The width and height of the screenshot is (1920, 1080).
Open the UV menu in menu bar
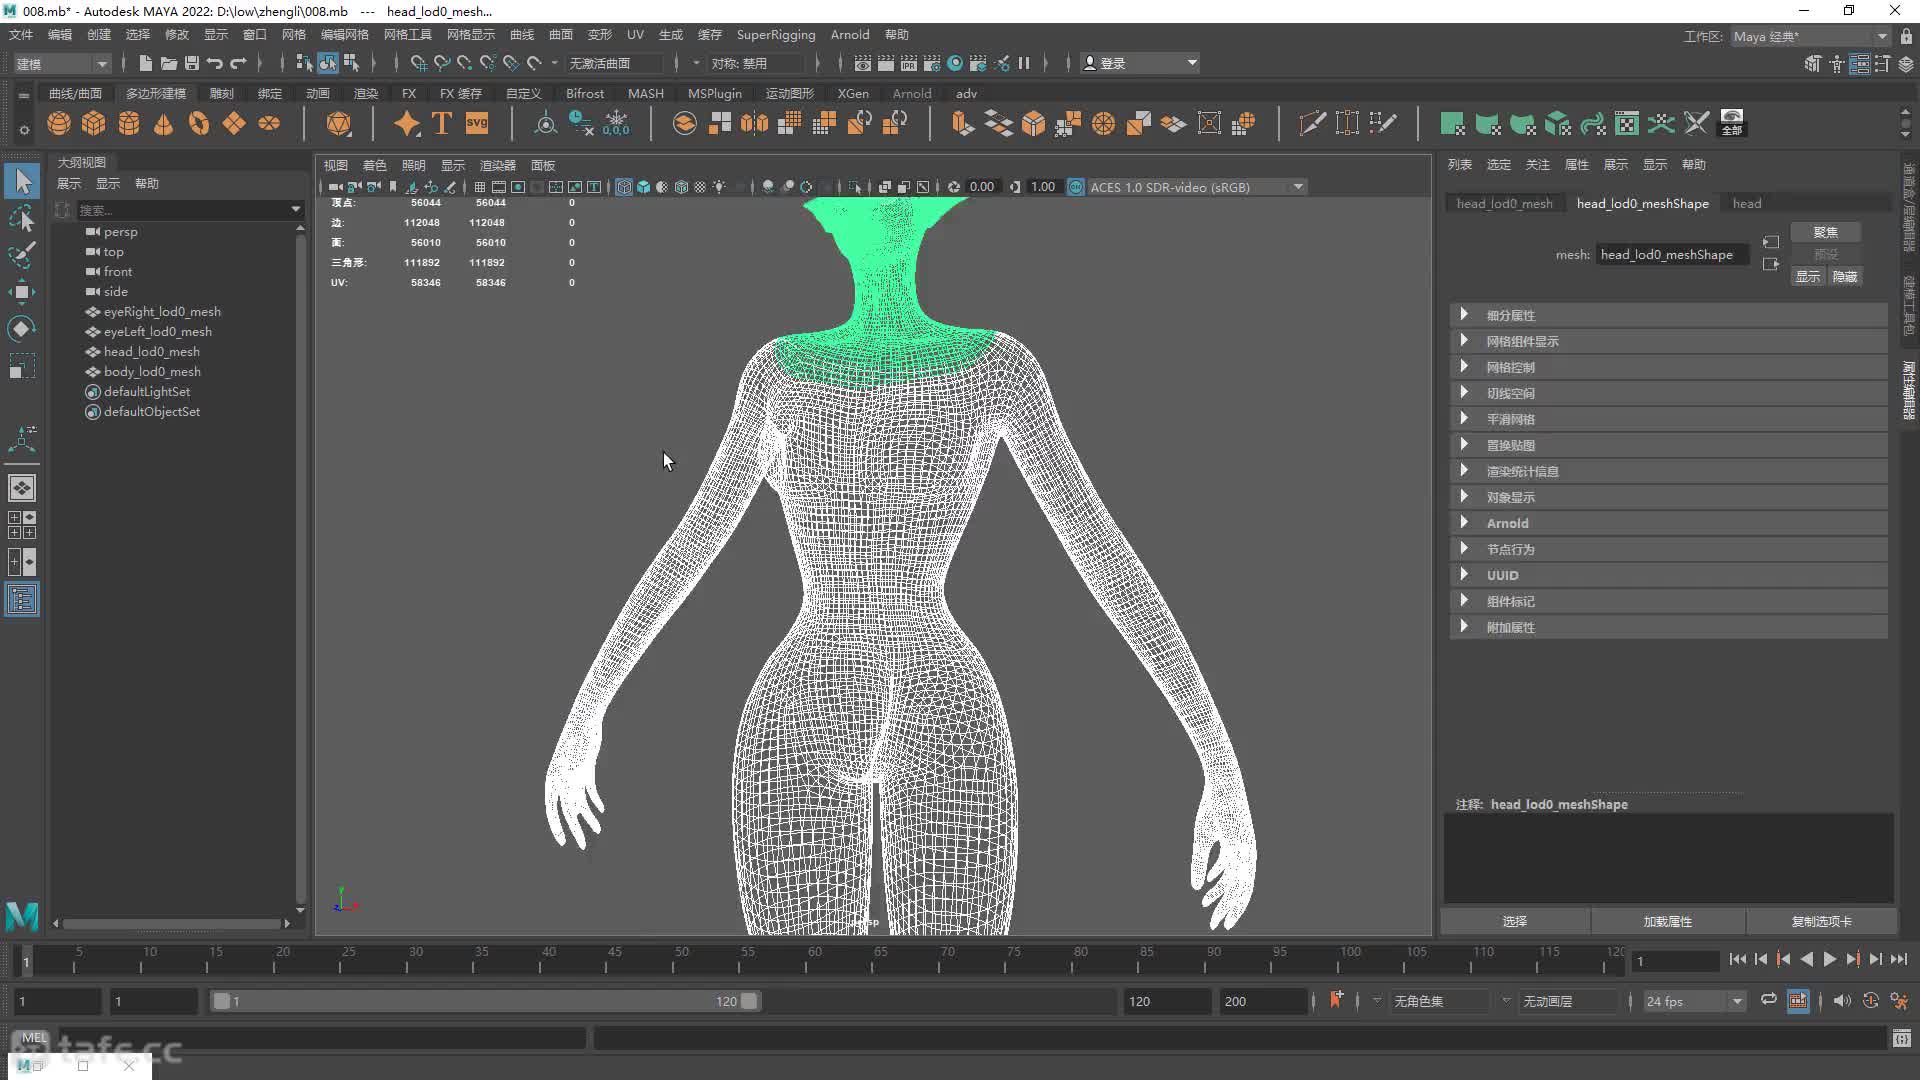click(x=635, y=34)
